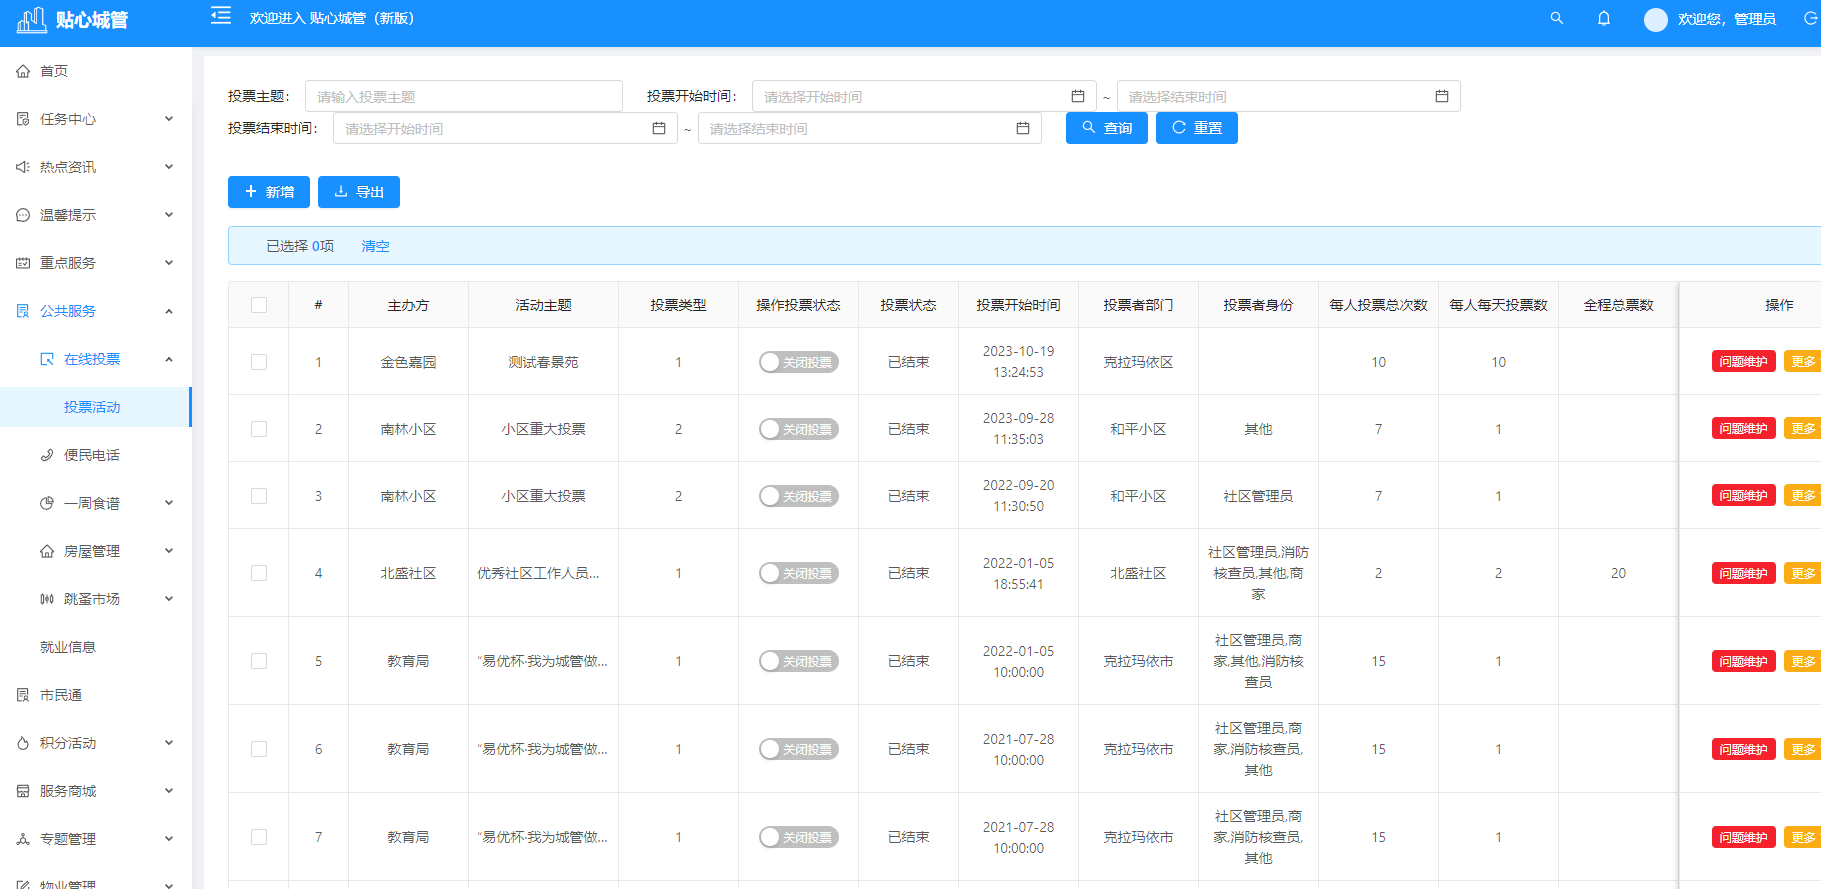The image size is (1821, 889).
Task: Open the 市民通 menu item
Action: pyautogui.click(x=95, y=695)
